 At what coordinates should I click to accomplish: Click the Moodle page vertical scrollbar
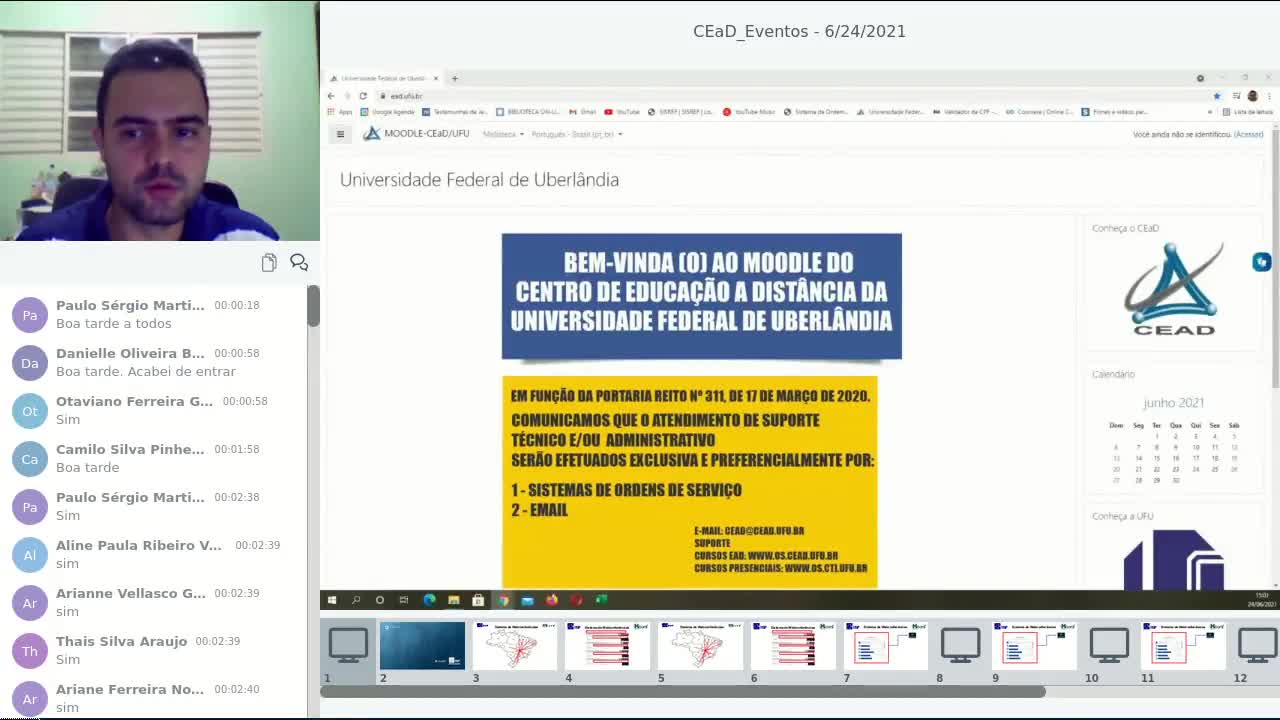pos(1275,260)
